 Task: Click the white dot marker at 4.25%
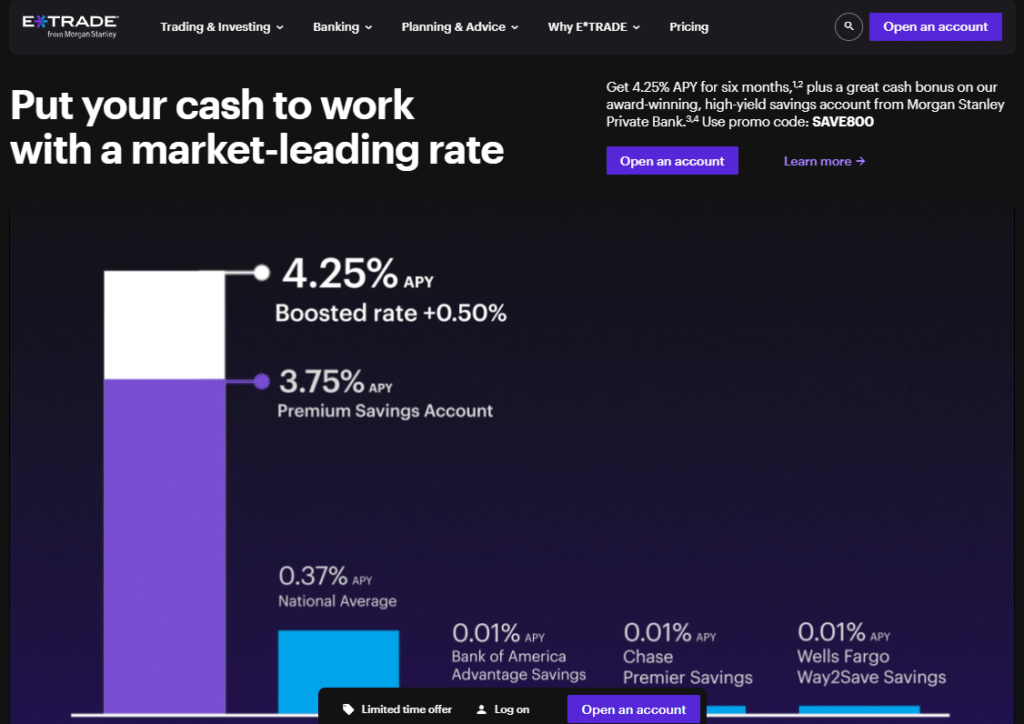pyautogui.click(x=262, y=272)
